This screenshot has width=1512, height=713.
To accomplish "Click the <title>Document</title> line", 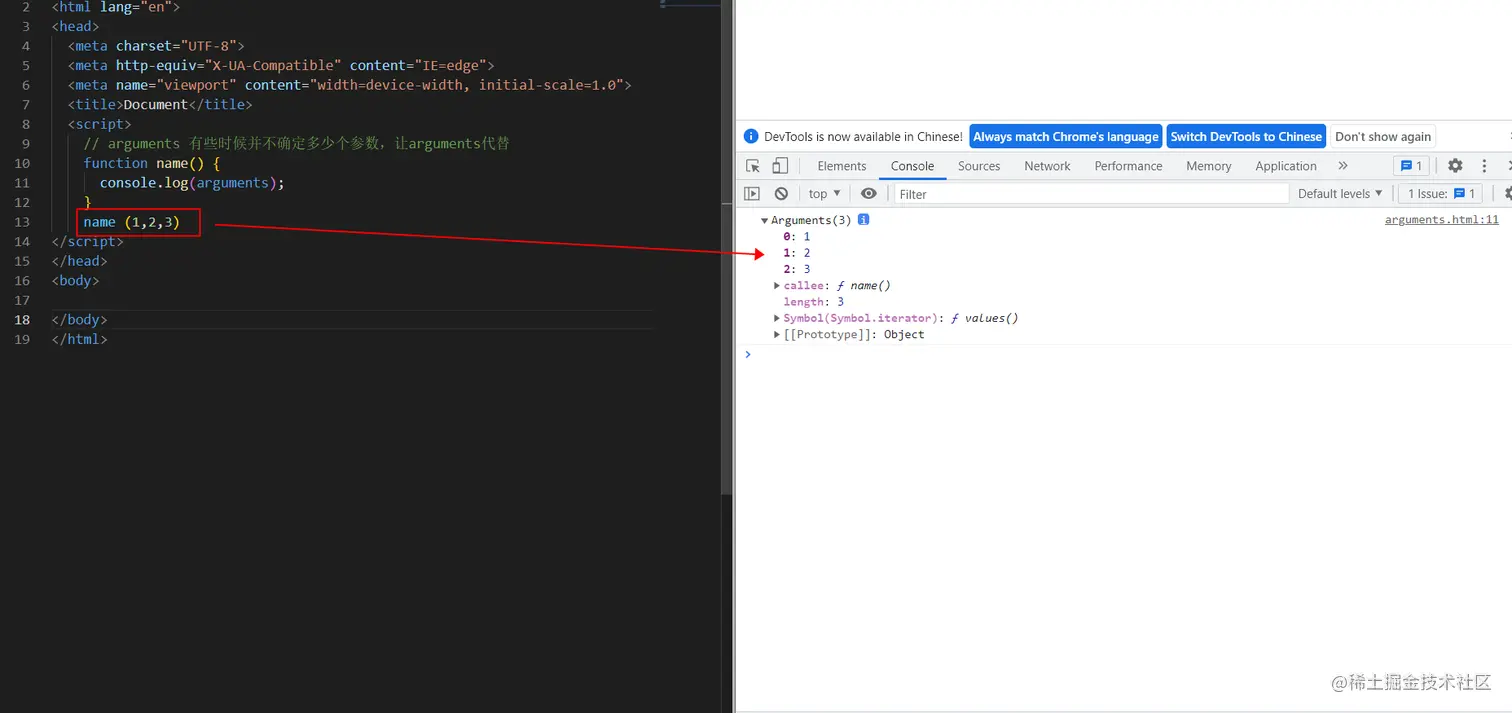I will click(160, 105).
